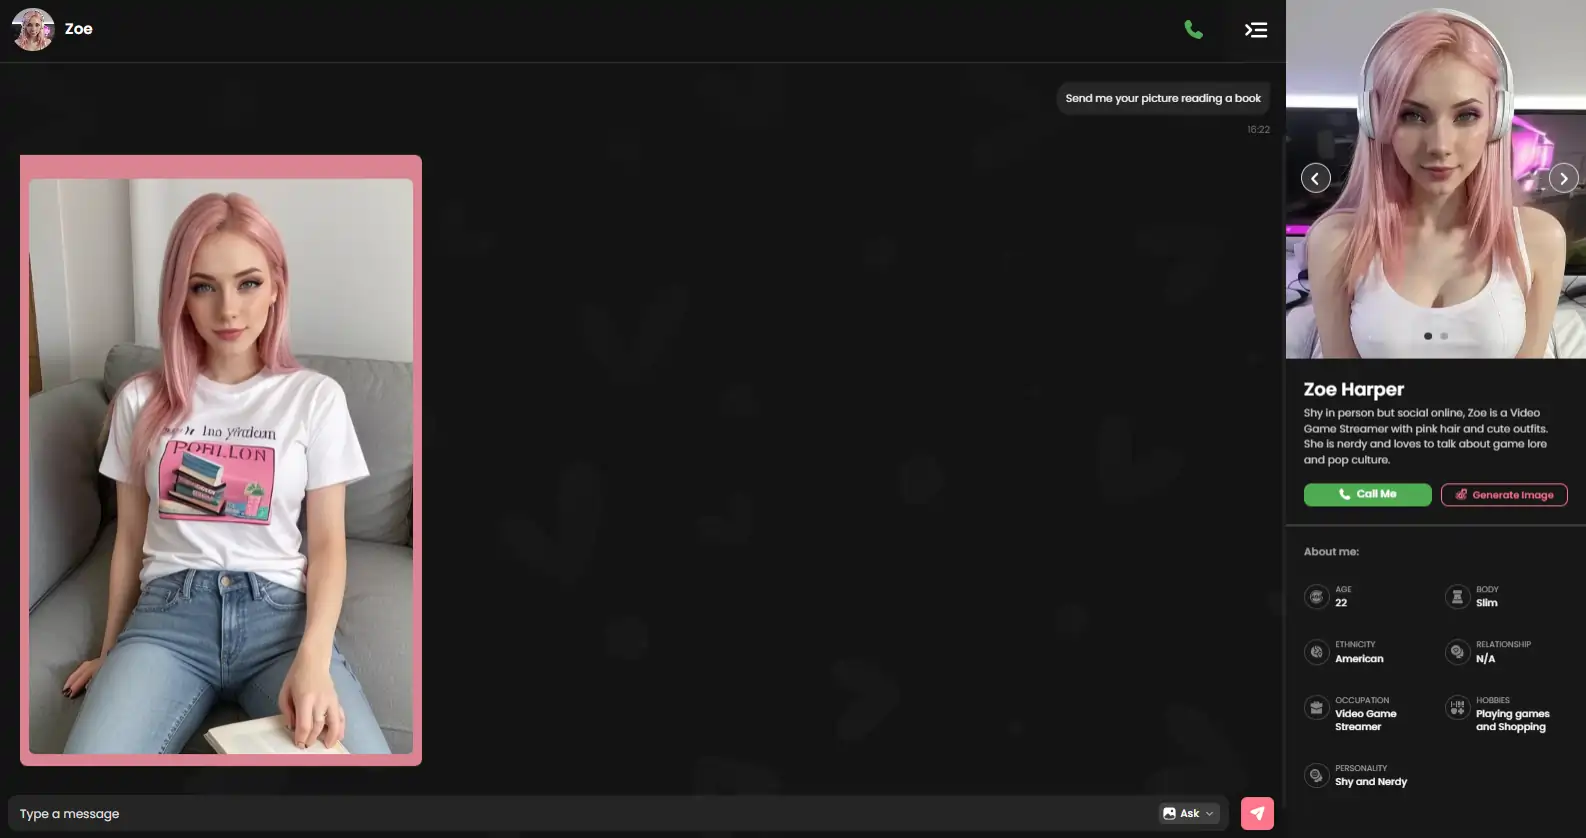Click the 'Playing games and Shopping' hobbies value

point(1512,720)
